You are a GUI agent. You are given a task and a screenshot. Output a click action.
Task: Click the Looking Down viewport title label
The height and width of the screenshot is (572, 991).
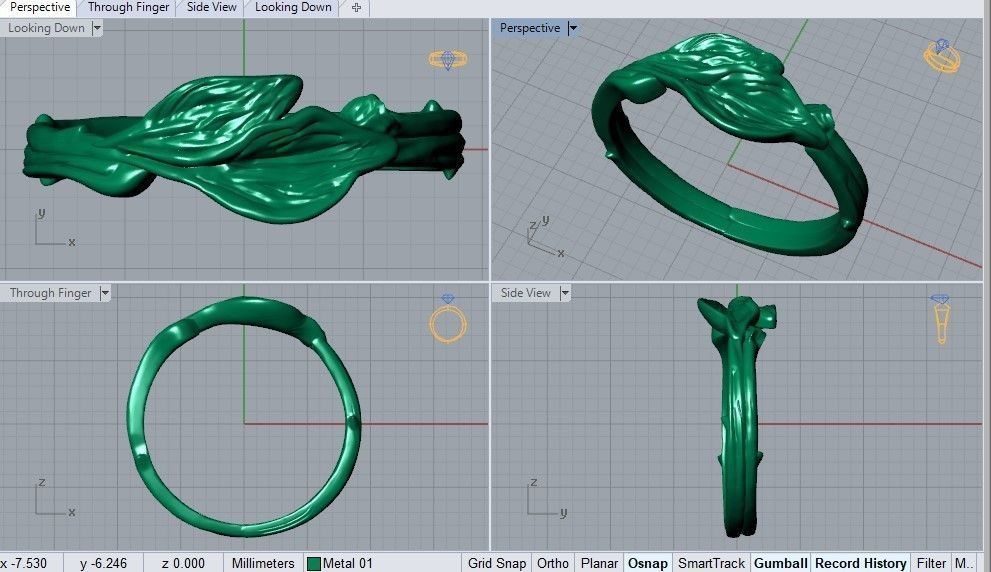click(x=46, y=28)
